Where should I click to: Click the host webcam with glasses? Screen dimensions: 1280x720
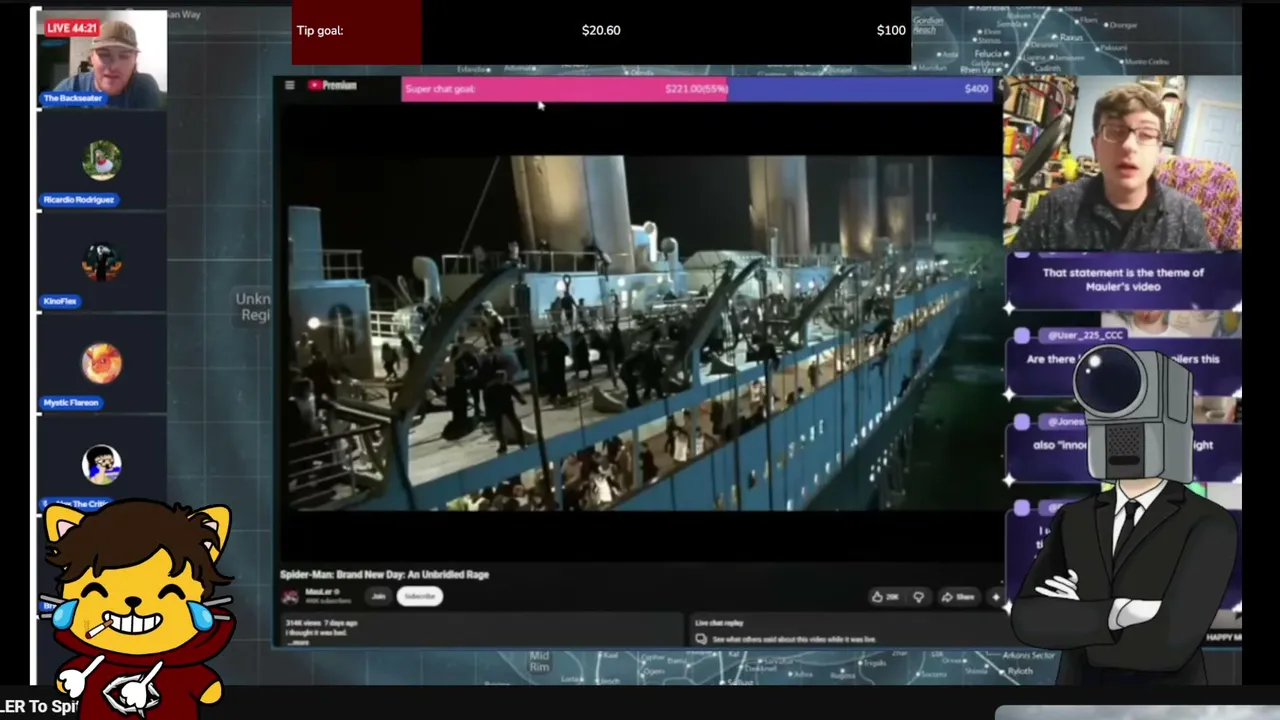coord(1122,163)
